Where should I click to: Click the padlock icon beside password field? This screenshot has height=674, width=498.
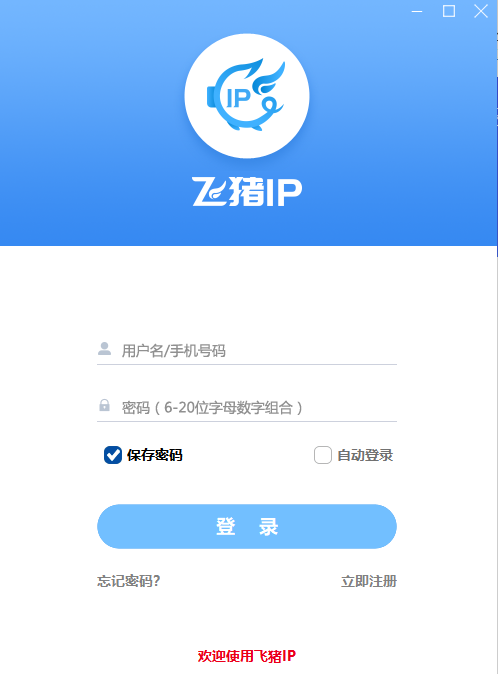[x=104, y=405]
